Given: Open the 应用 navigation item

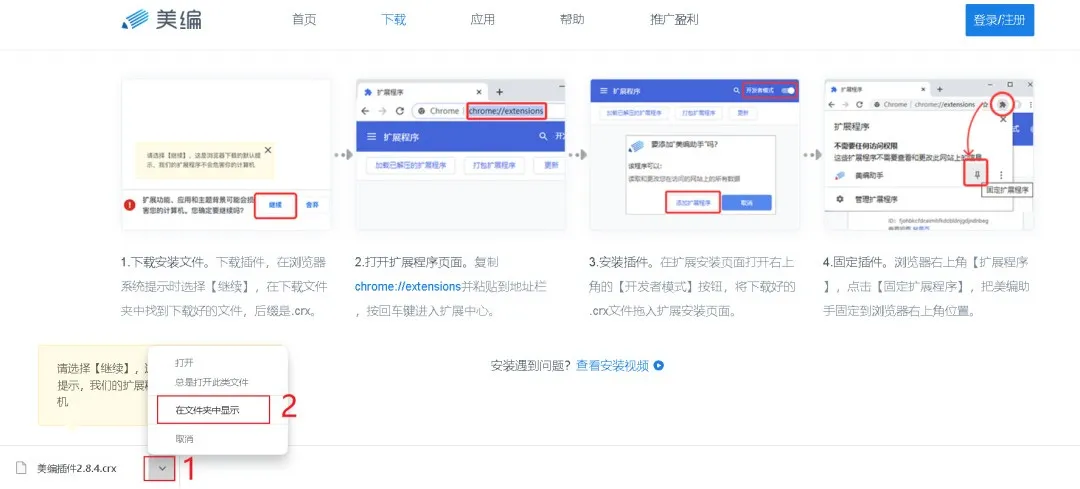Looking at the screenshot, I should tap(482, 19).
